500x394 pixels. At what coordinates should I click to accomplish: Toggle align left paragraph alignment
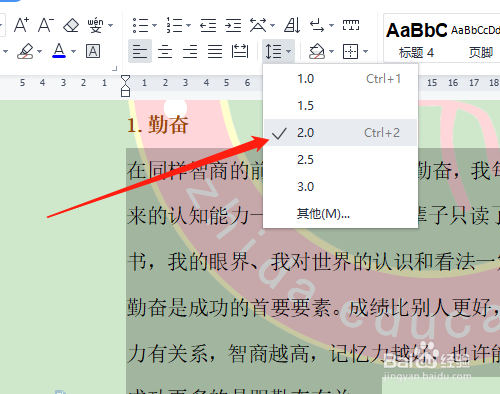(140, 51)
